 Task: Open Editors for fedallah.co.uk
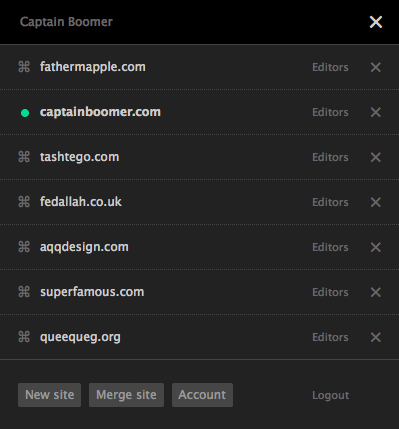pyautogui.click(x=330, y=202)
